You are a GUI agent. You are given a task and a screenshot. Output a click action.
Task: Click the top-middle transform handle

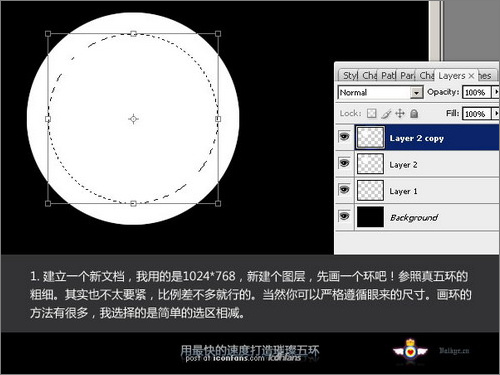pyautogui.click(x=133, y=33)
